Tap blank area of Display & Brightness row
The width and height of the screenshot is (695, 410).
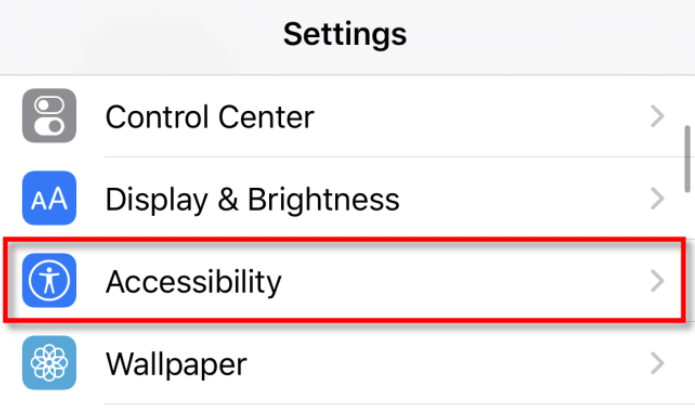click(x=523, y=199)
